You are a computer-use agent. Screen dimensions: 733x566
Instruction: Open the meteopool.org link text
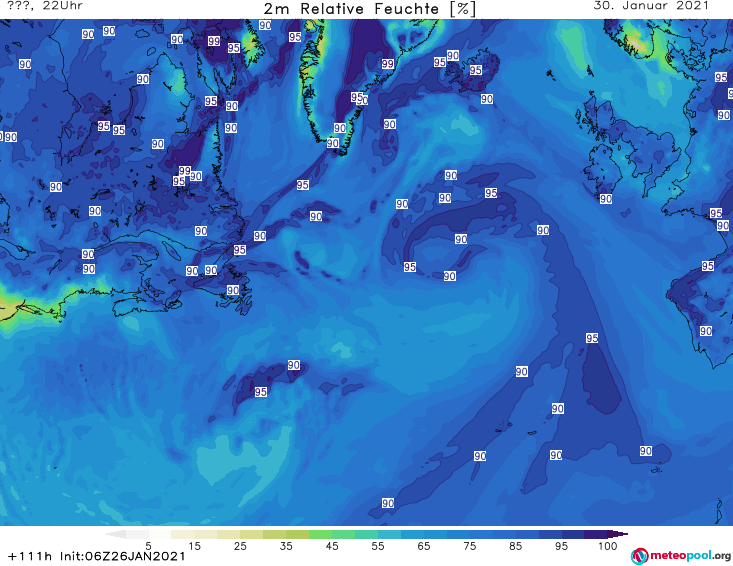(690, 556)
